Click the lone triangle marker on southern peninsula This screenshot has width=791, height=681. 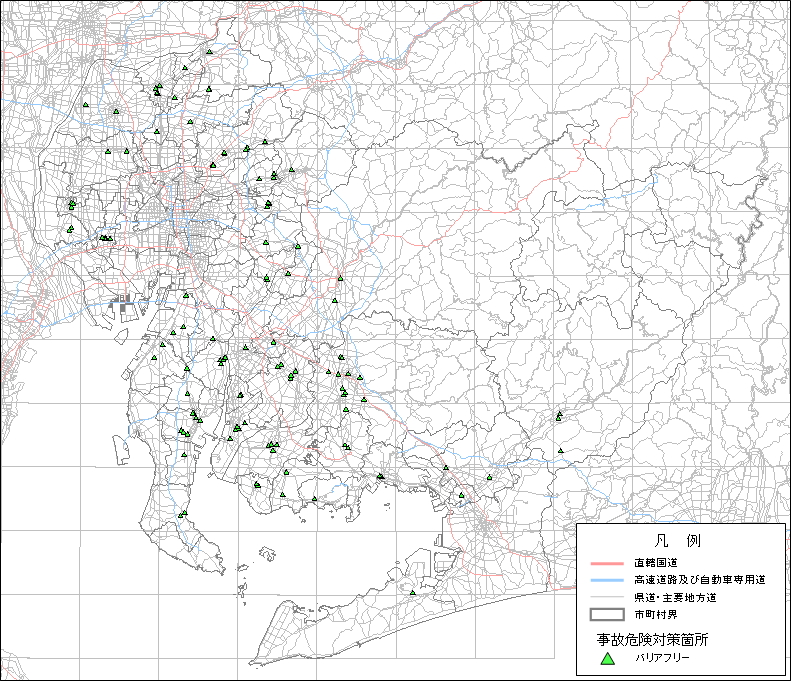coord(413,593)
